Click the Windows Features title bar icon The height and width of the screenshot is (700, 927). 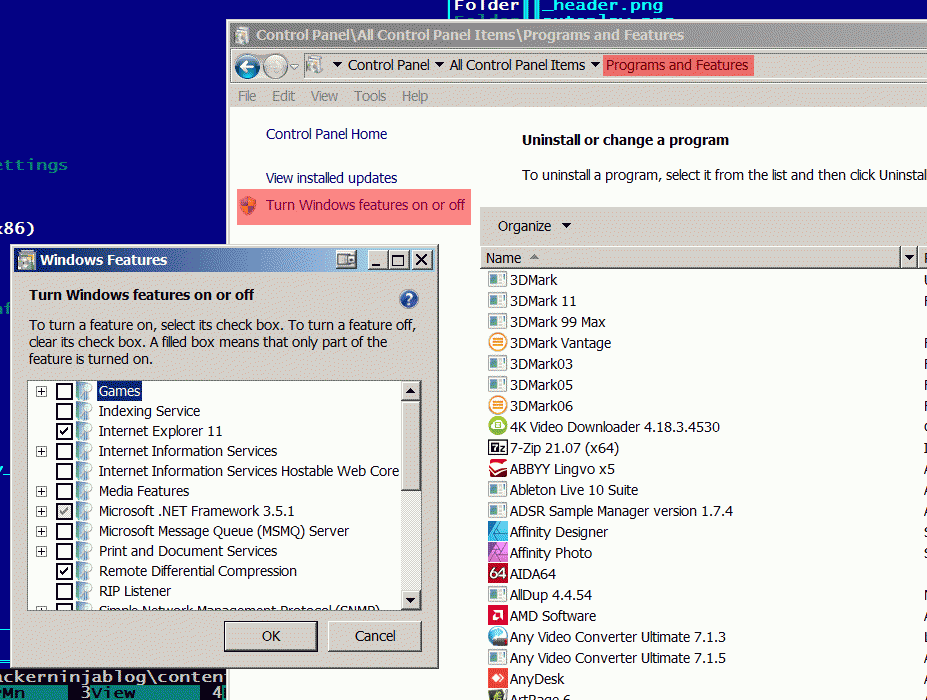tap(26, 260)
